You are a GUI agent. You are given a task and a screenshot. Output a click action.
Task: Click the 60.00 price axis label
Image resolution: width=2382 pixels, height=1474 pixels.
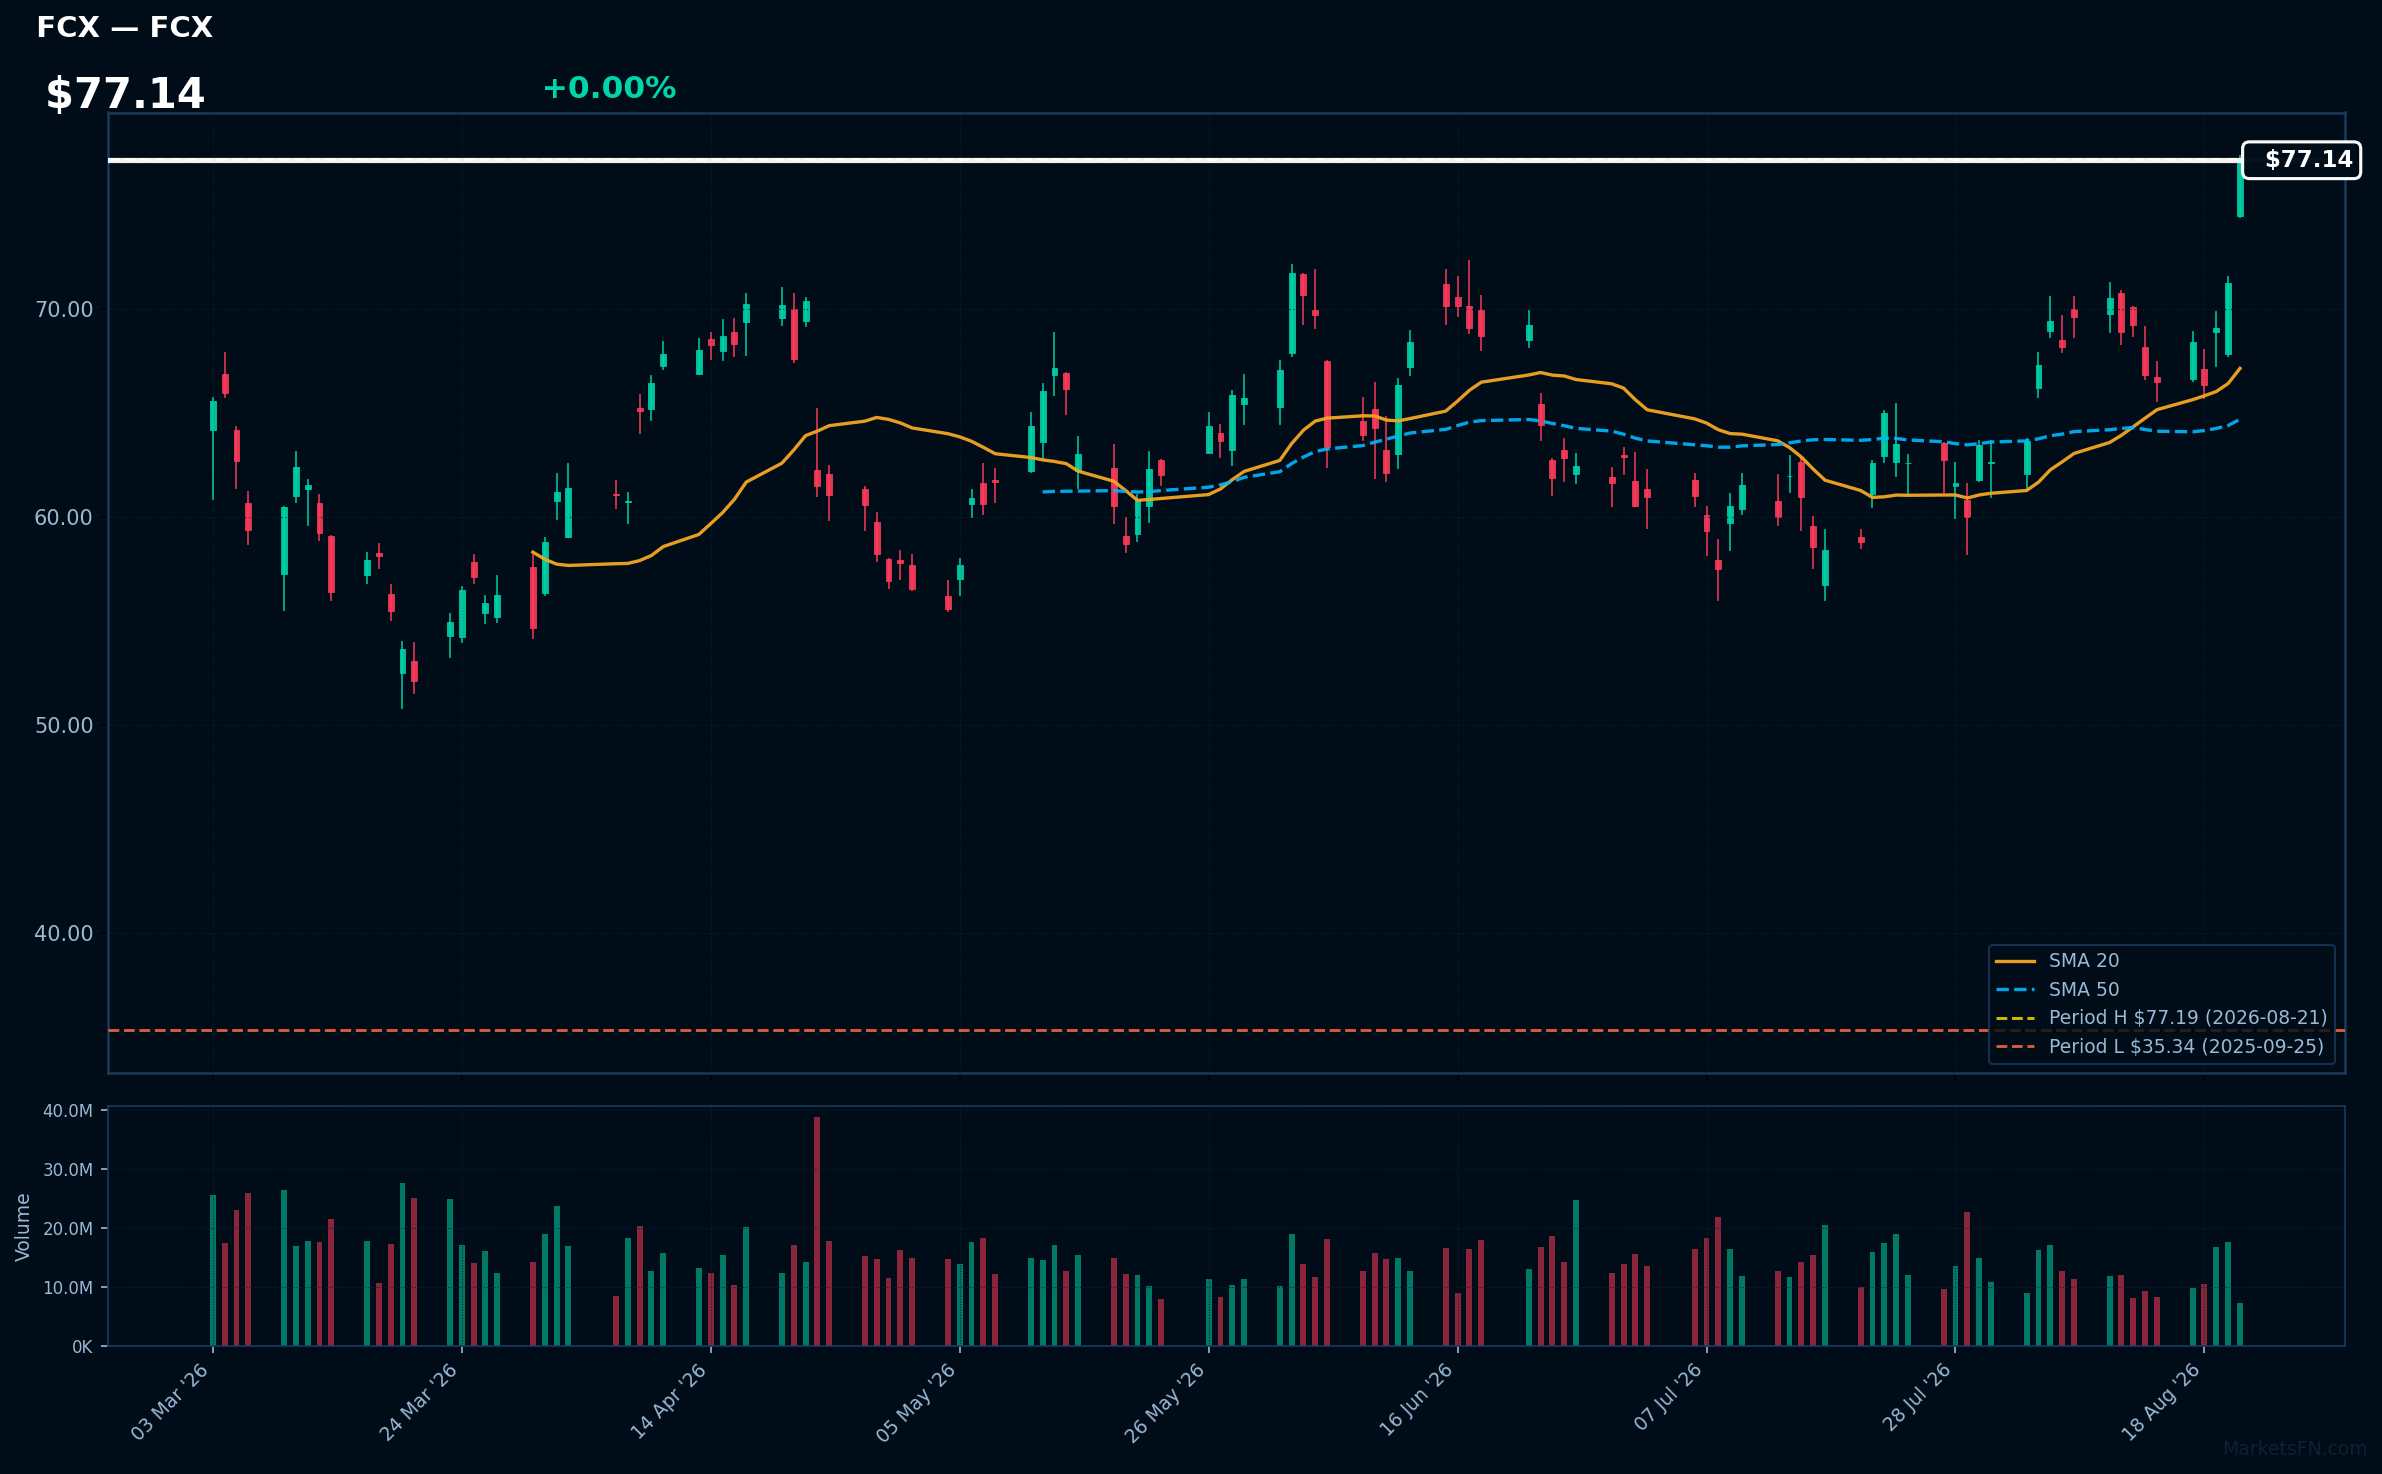coord(64,518)
